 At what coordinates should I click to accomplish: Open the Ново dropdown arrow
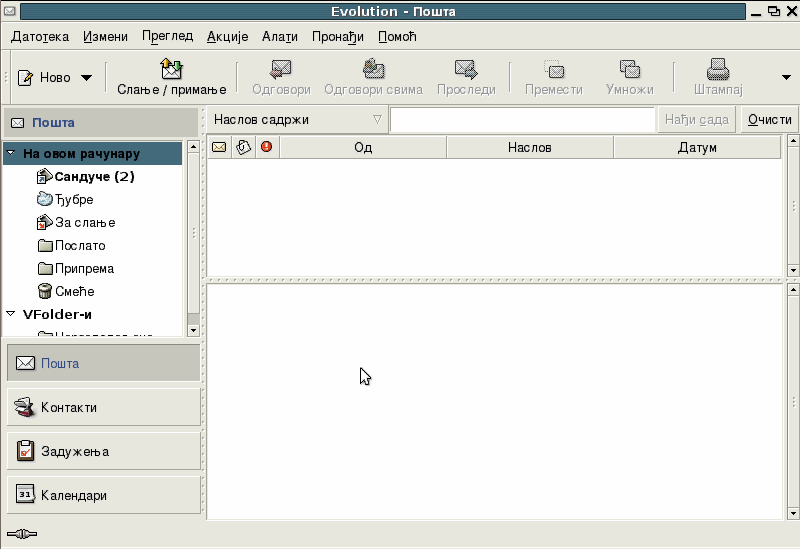pyautogui.click(x=86, y=78)
